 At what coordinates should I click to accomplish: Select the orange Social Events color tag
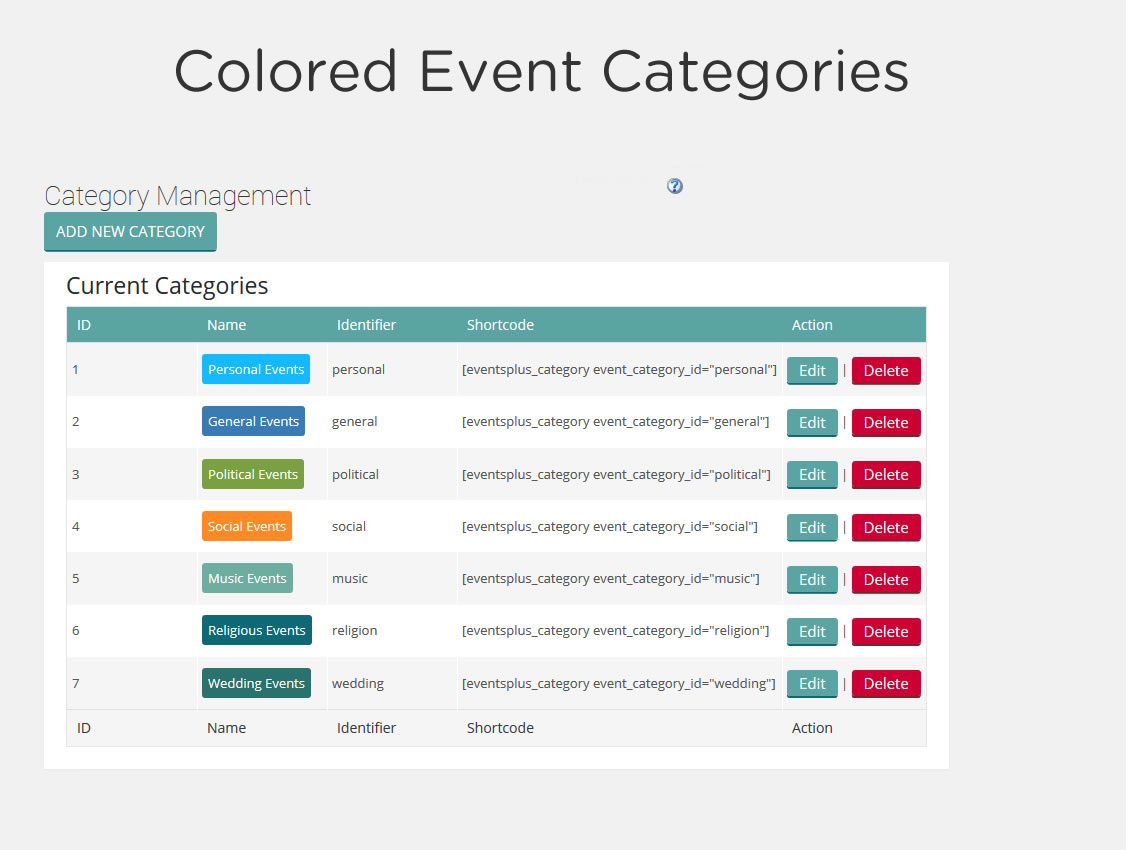247,526
